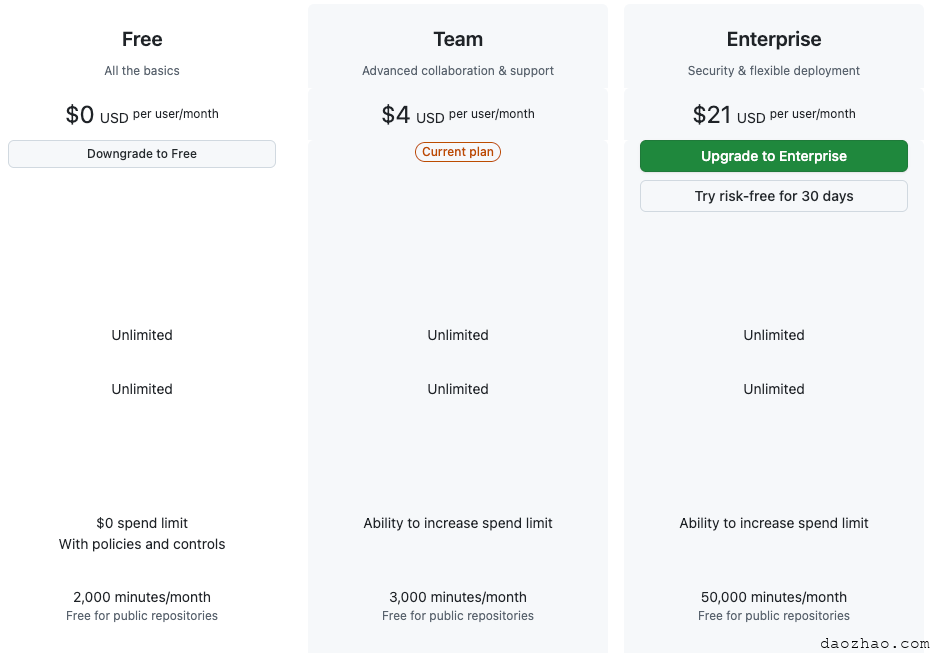This screenshot has height=653, width=935.
Task: Click 'With policies and controls' text
Action: pos(142,544)
